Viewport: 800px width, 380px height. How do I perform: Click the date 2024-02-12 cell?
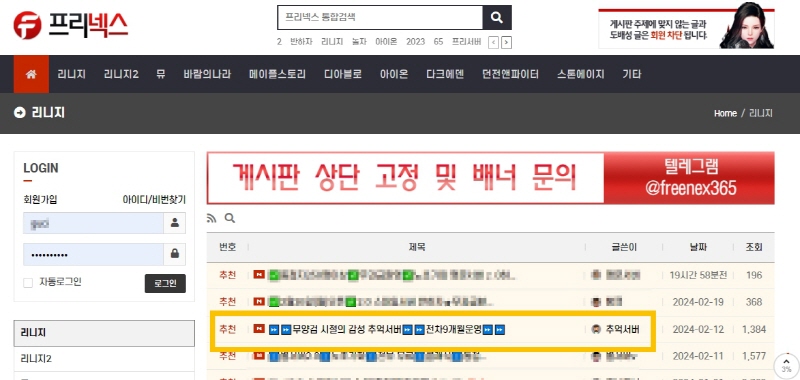point(698,330)
